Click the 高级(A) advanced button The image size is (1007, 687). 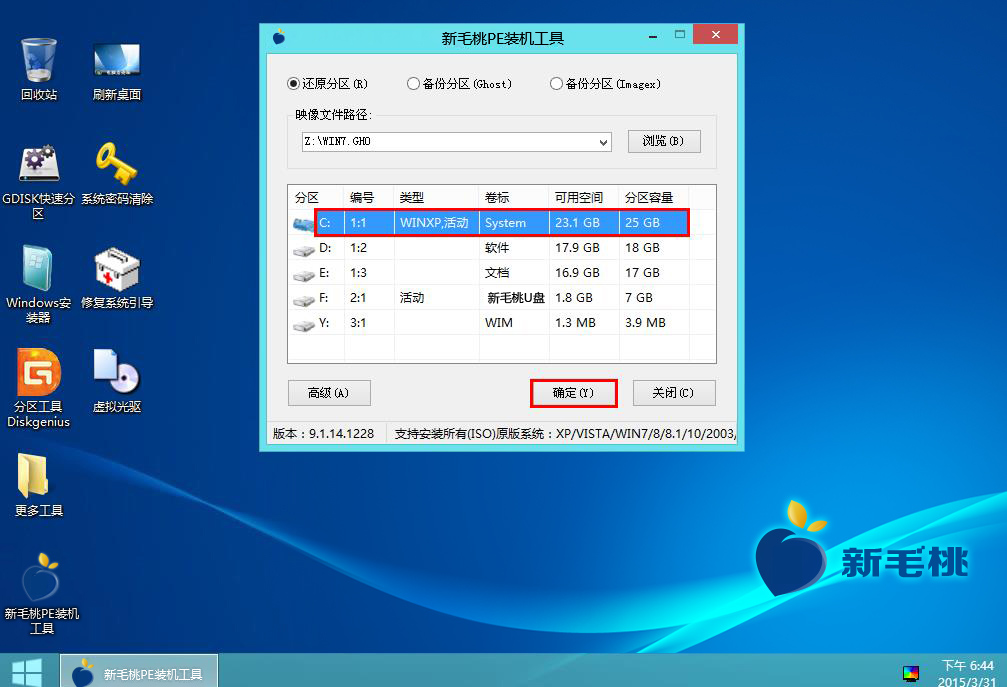point(329,393)
